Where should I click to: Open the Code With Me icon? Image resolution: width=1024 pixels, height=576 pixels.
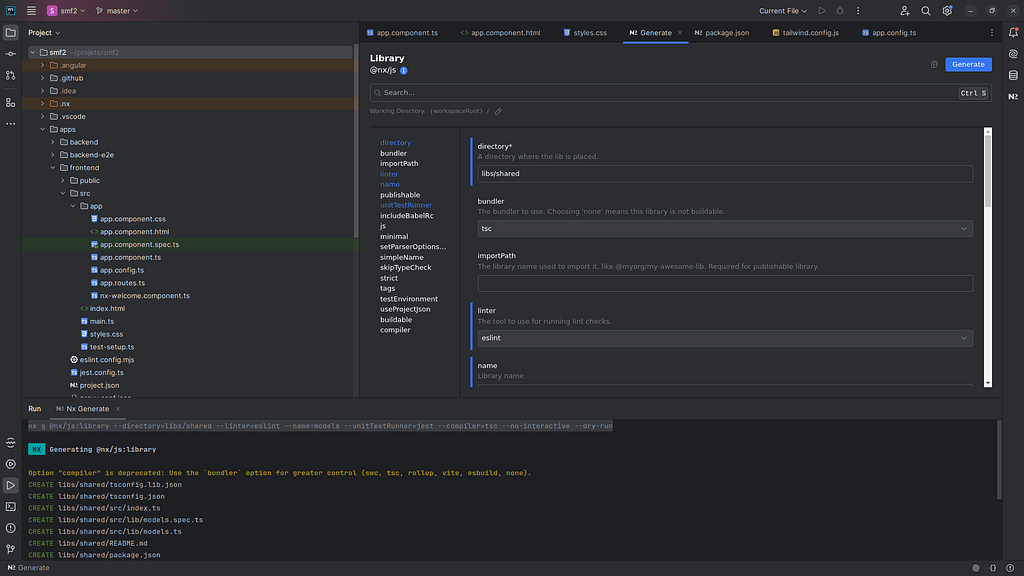[904, 10]
